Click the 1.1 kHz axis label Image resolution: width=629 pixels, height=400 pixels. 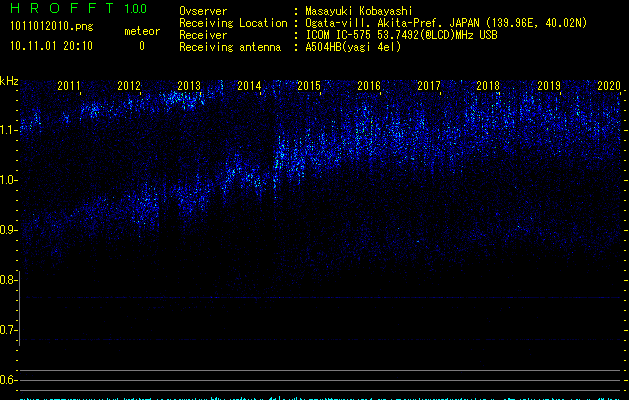(x=7, y=130)
